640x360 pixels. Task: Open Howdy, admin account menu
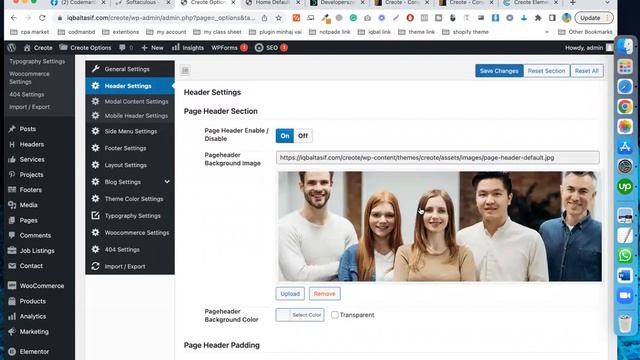pyautogui.click(x=589, y=48)
